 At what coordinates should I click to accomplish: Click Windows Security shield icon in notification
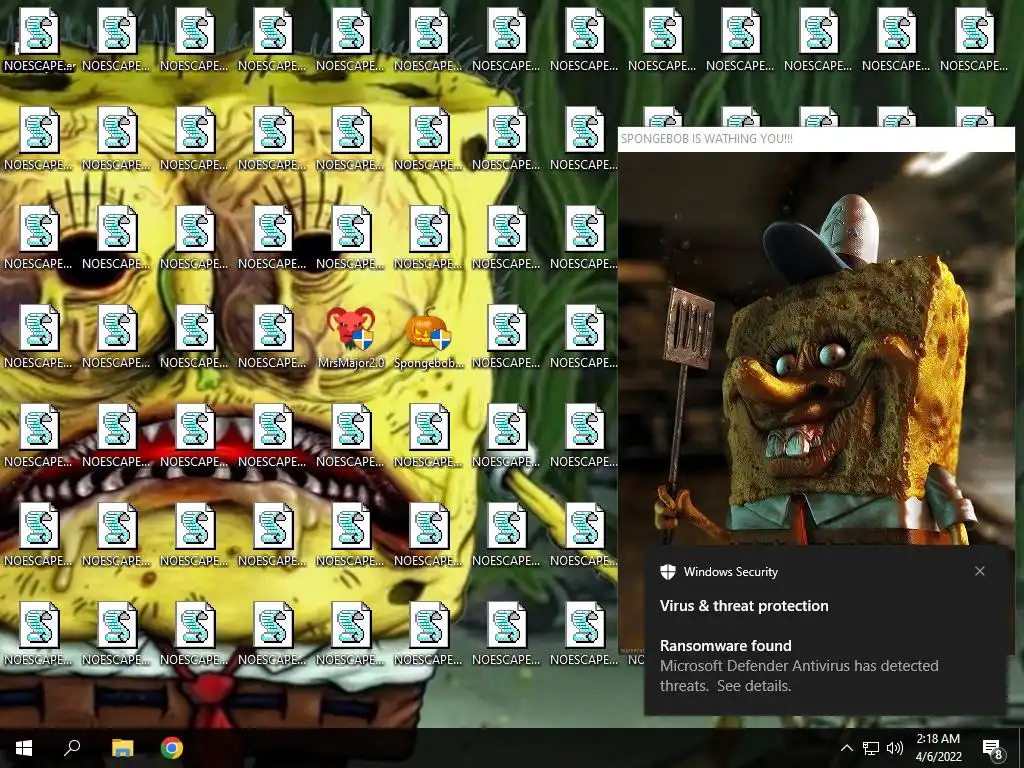[667, 572]
